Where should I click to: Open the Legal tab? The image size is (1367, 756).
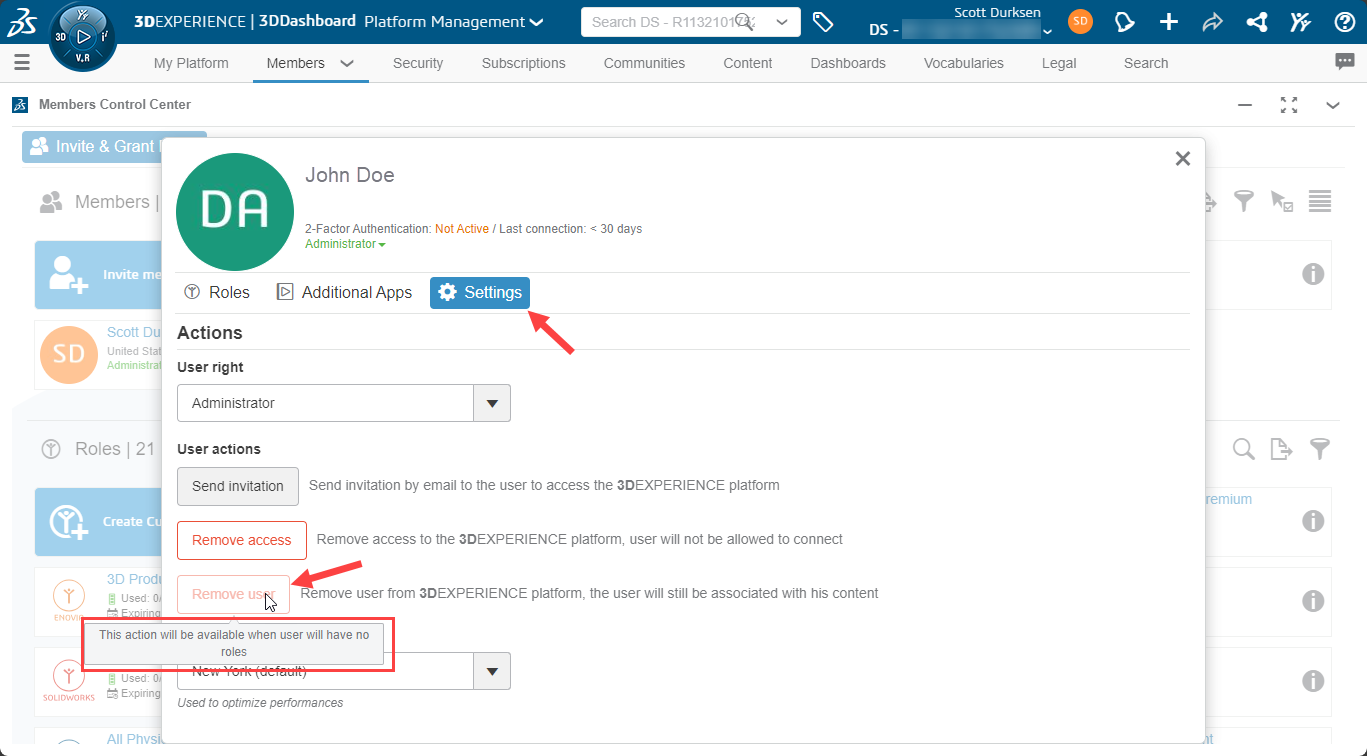coord(1059,63)
